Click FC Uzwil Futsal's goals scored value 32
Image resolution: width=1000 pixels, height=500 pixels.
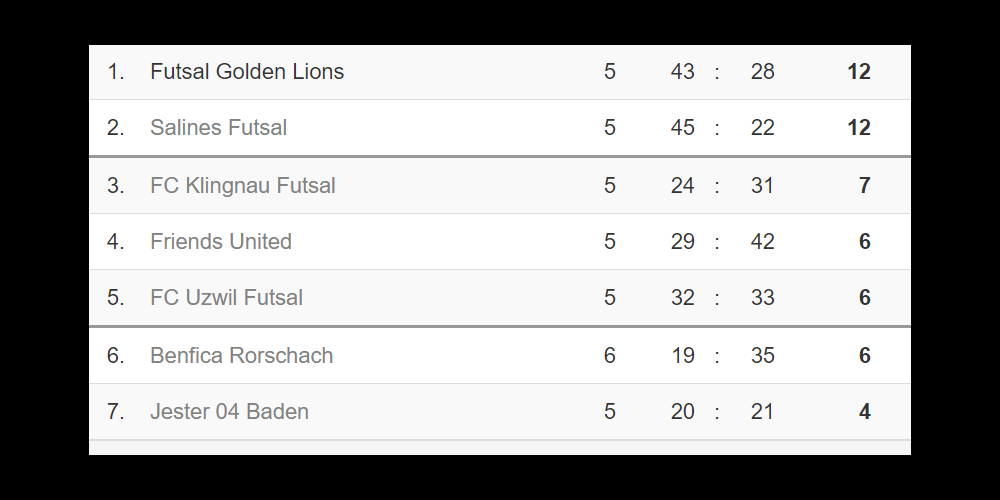(683, 298)
